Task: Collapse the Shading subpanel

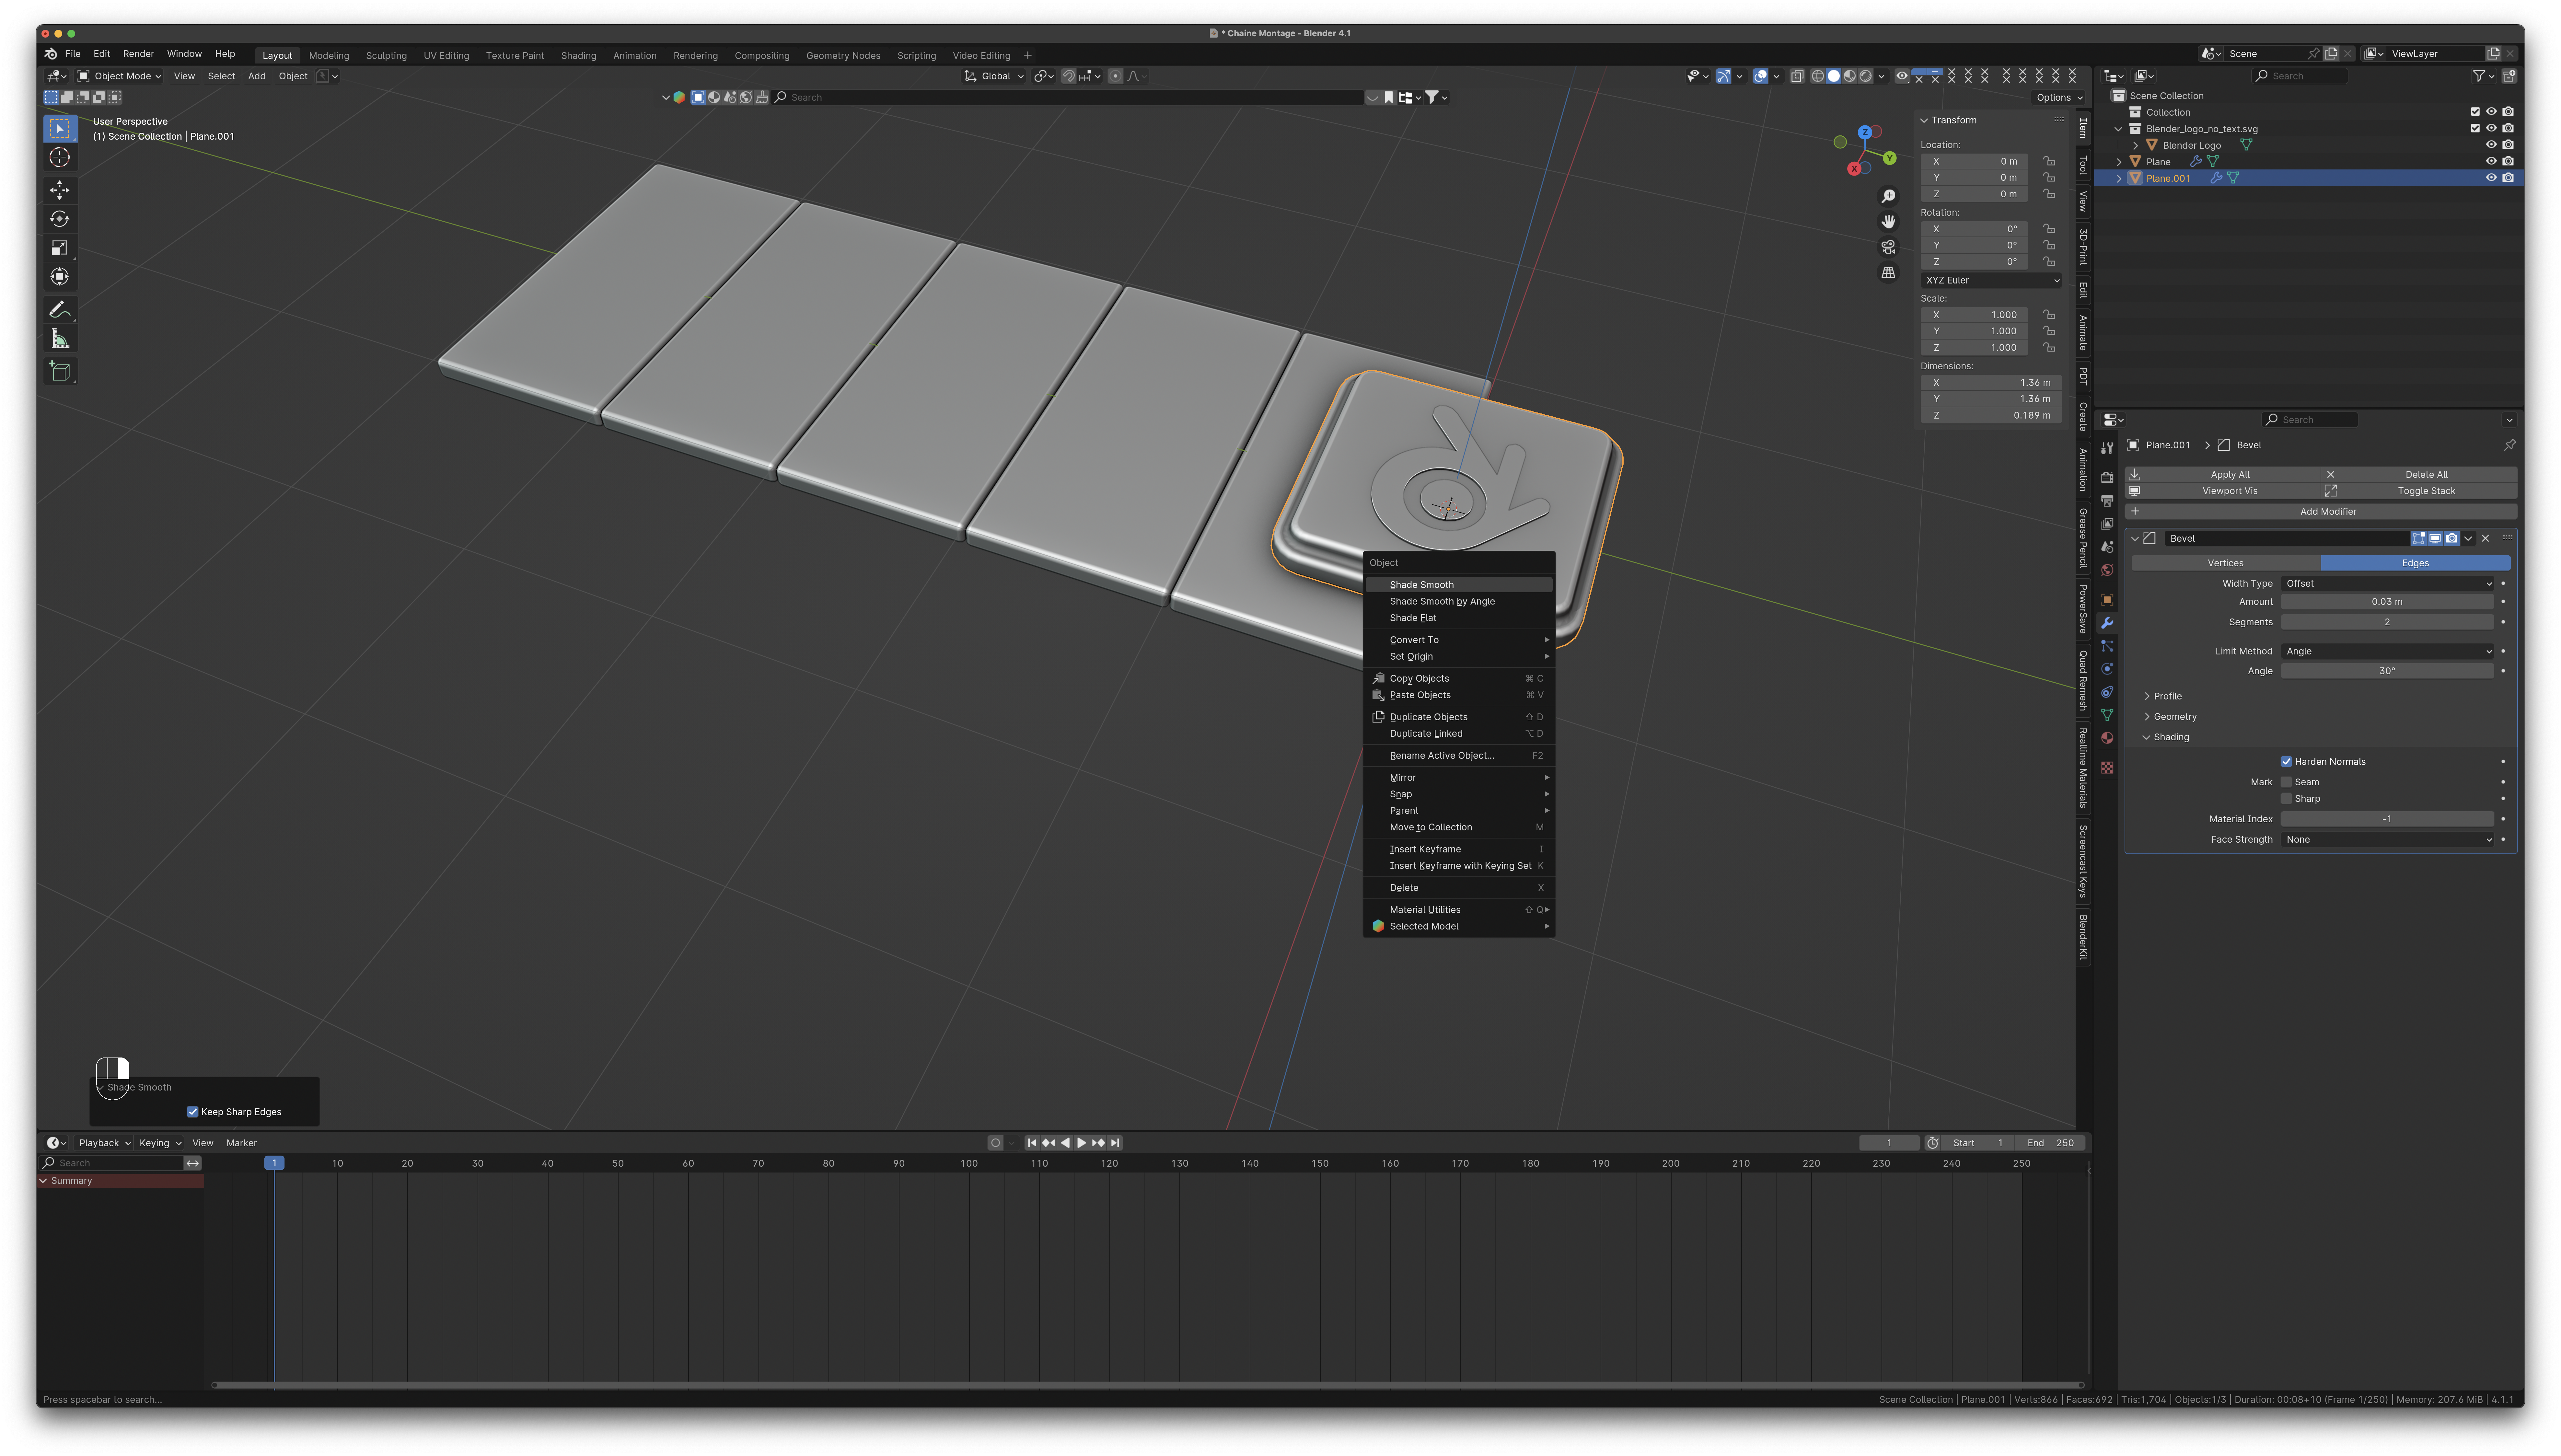Action: coord(2166,737)
